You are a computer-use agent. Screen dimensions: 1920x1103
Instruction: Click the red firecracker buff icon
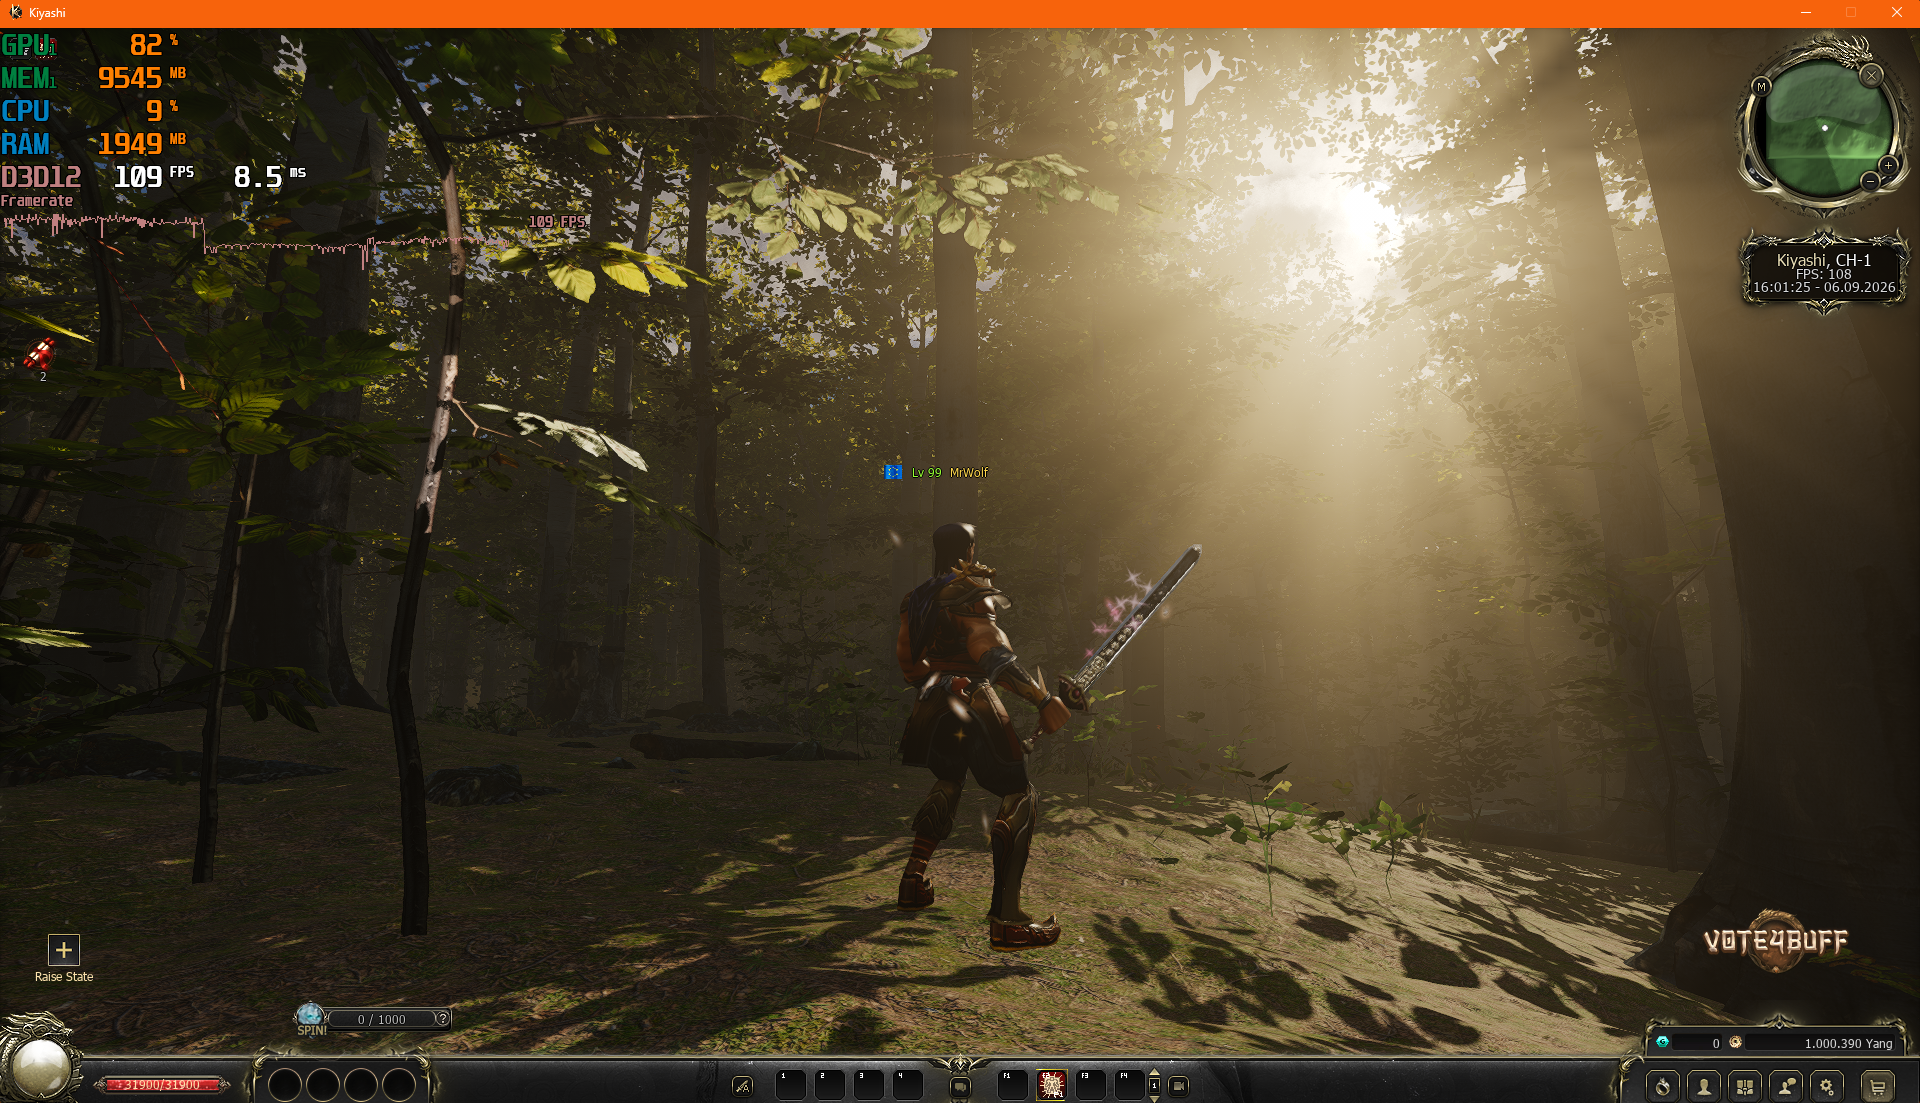[40, 353]
